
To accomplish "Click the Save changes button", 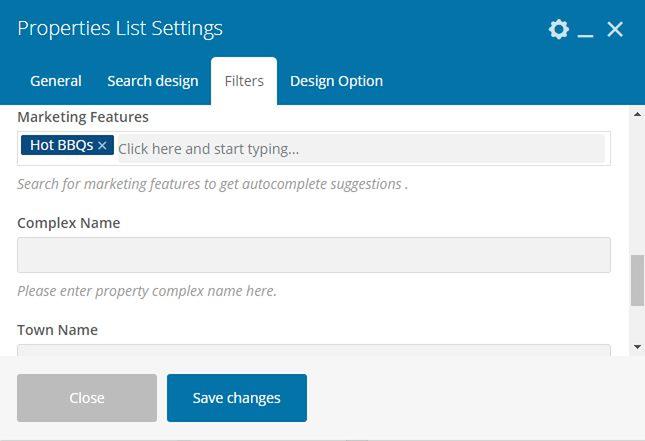I will [236, 398].
